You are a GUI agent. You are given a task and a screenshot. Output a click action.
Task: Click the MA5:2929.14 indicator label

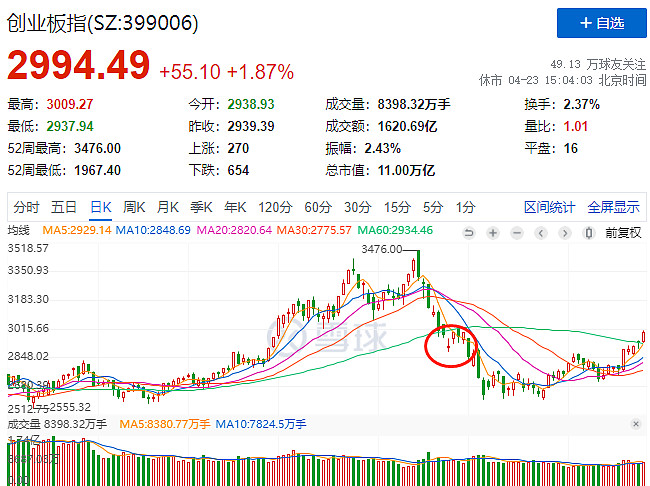tap(77, 230)
